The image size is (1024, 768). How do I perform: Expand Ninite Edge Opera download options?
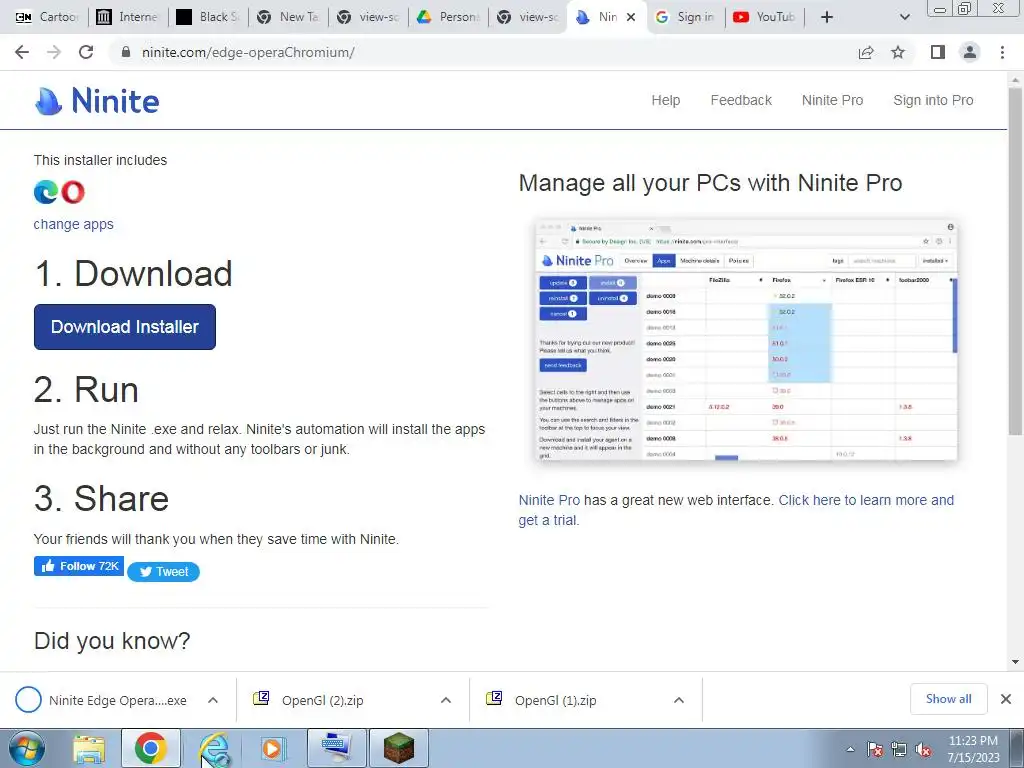213,700
